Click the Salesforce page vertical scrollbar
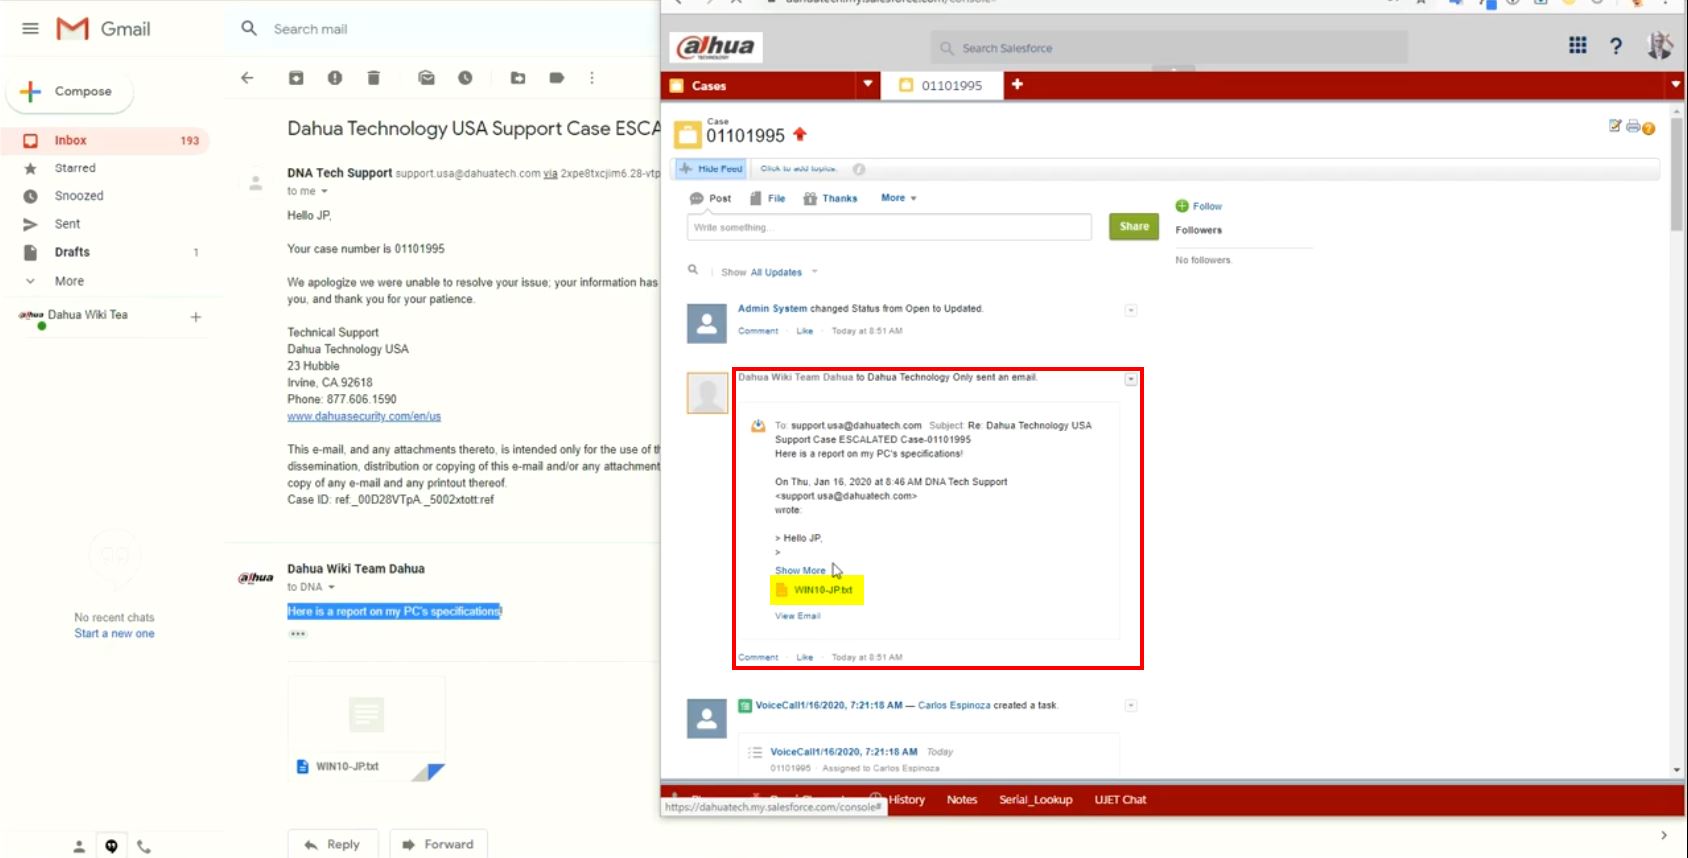 [x=1676, y=174]
